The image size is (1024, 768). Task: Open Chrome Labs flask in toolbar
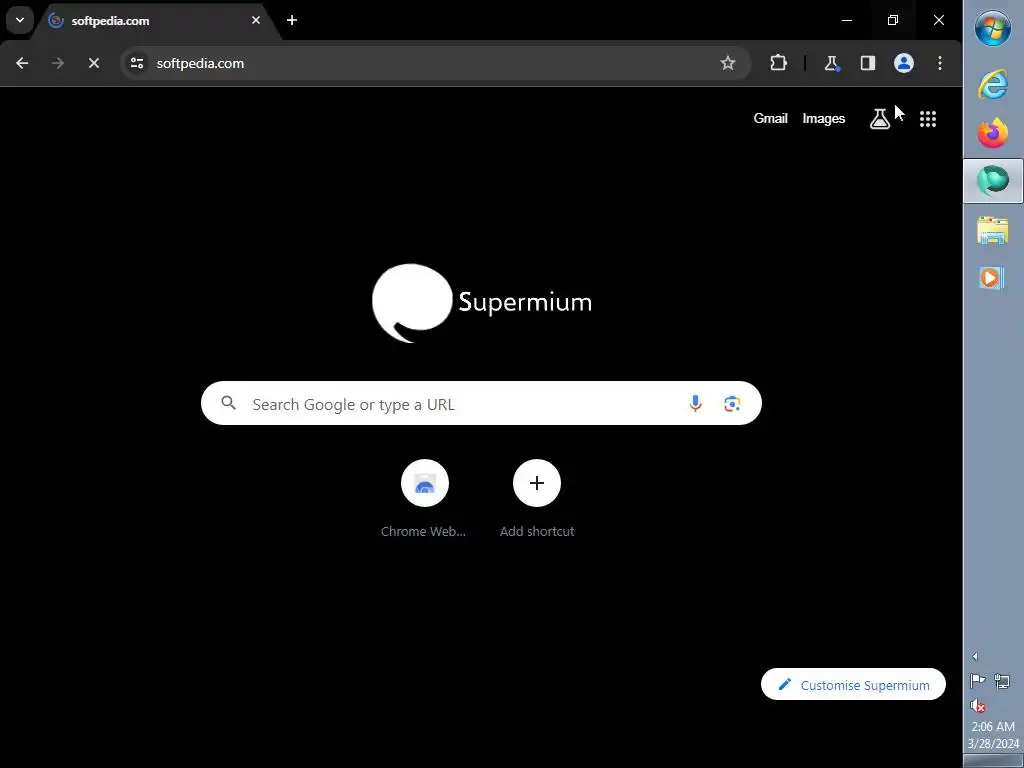tap(831, 63)
